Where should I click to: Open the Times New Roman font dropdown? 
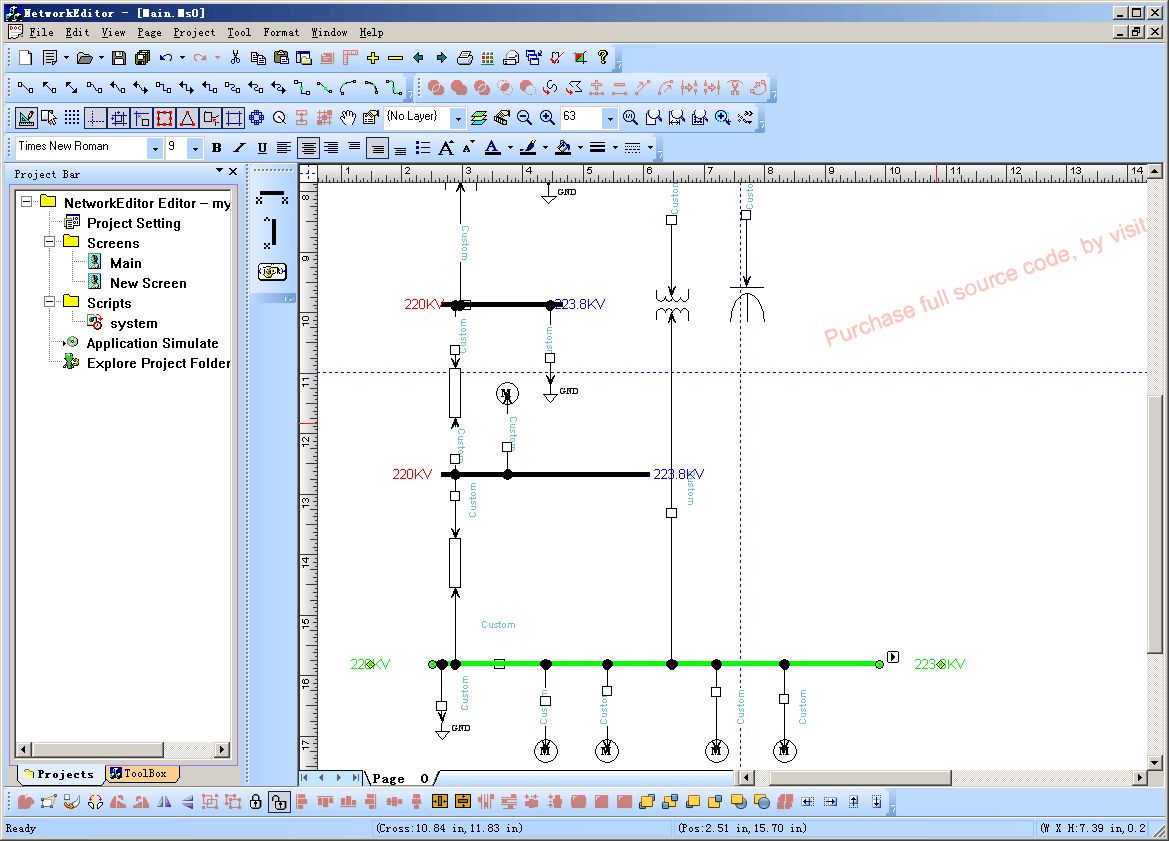(x=154, y=148)
